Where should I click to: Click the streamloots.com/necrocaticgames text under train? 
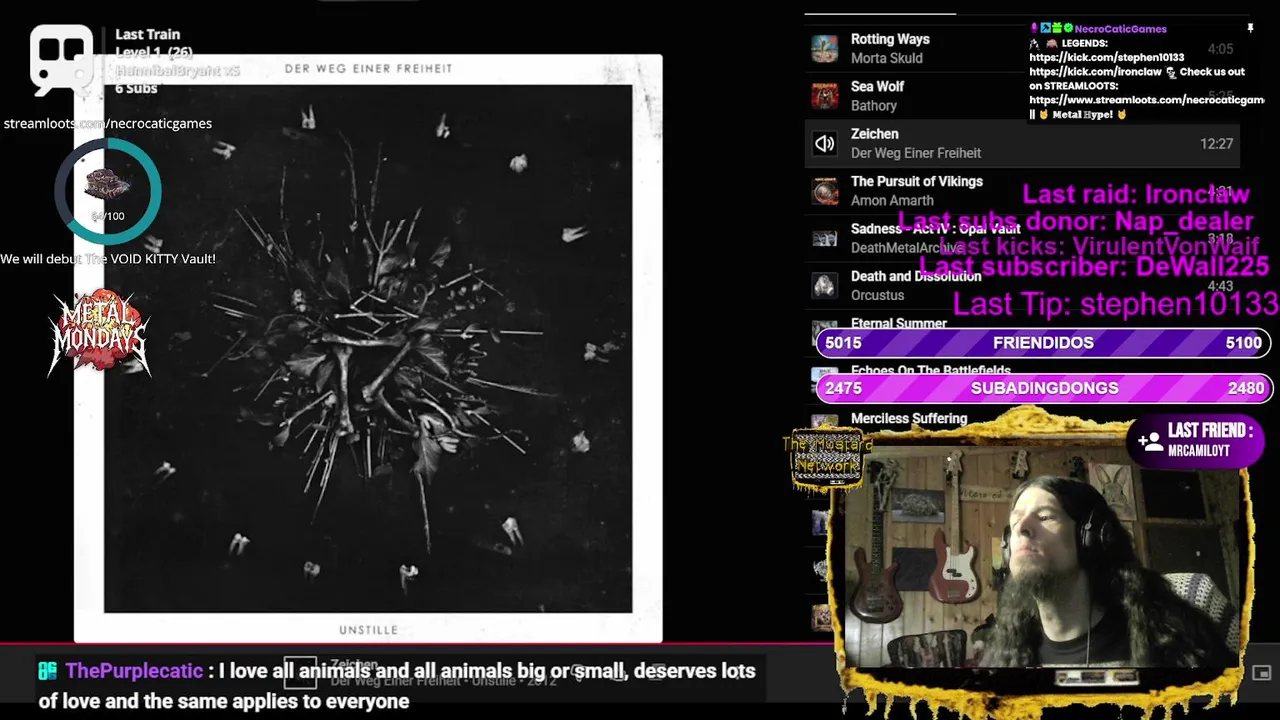[107, 123]
